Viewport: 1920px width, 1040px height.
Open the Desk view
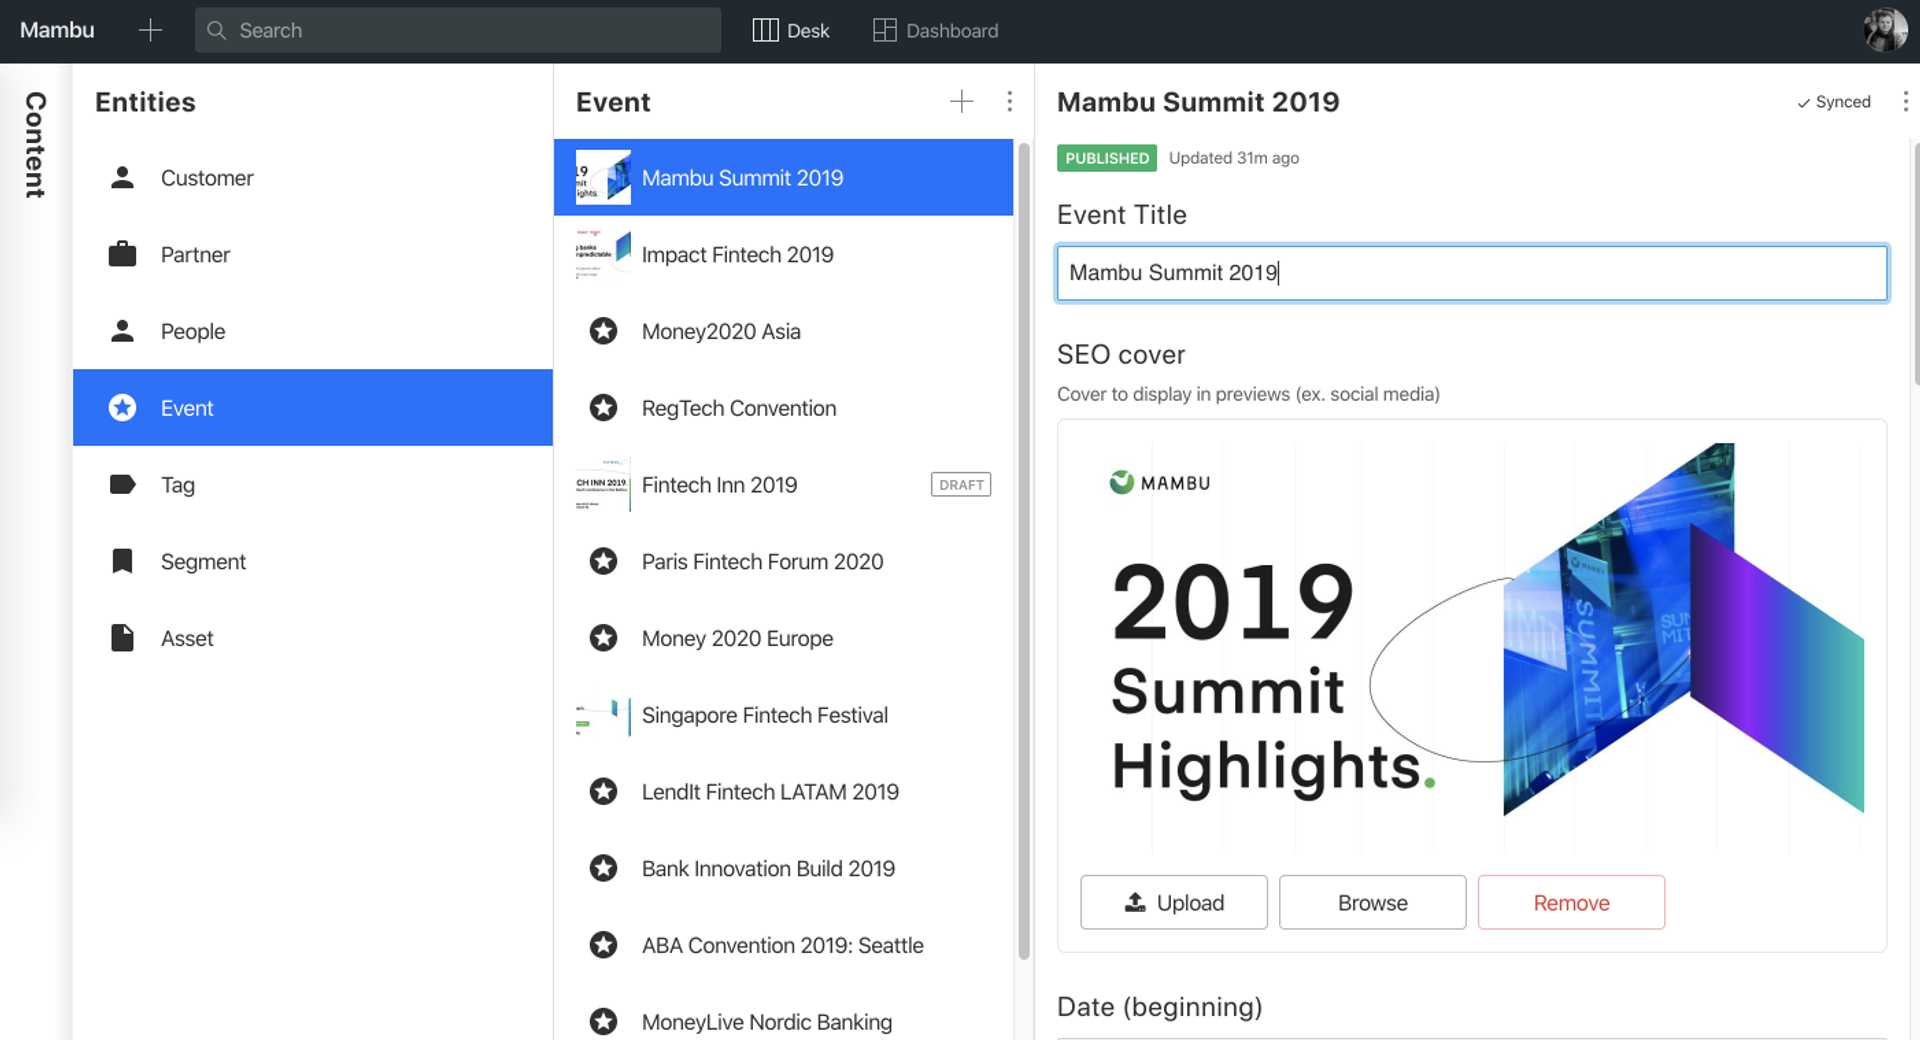tap(790, 30)
